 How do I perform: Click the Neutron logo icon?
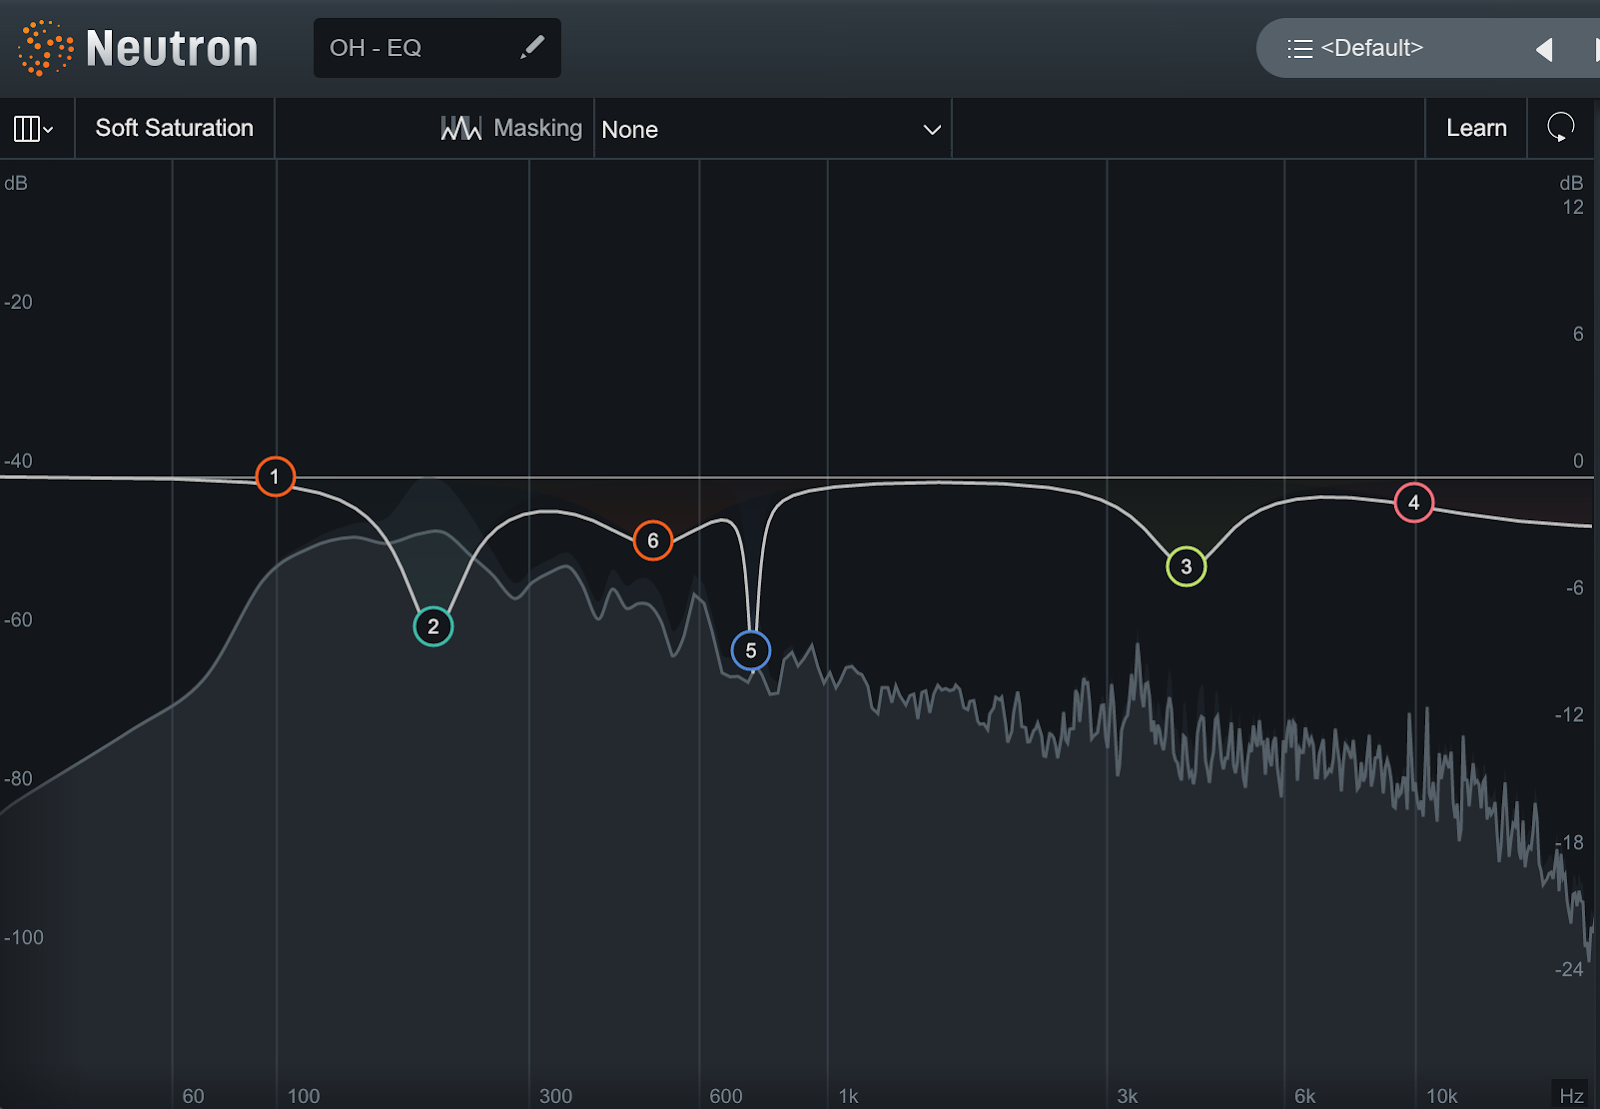45,48
